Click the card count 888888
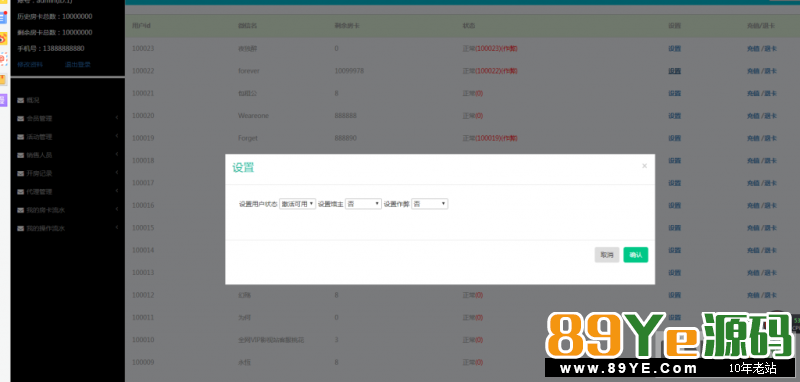 [x=346, y=116]
